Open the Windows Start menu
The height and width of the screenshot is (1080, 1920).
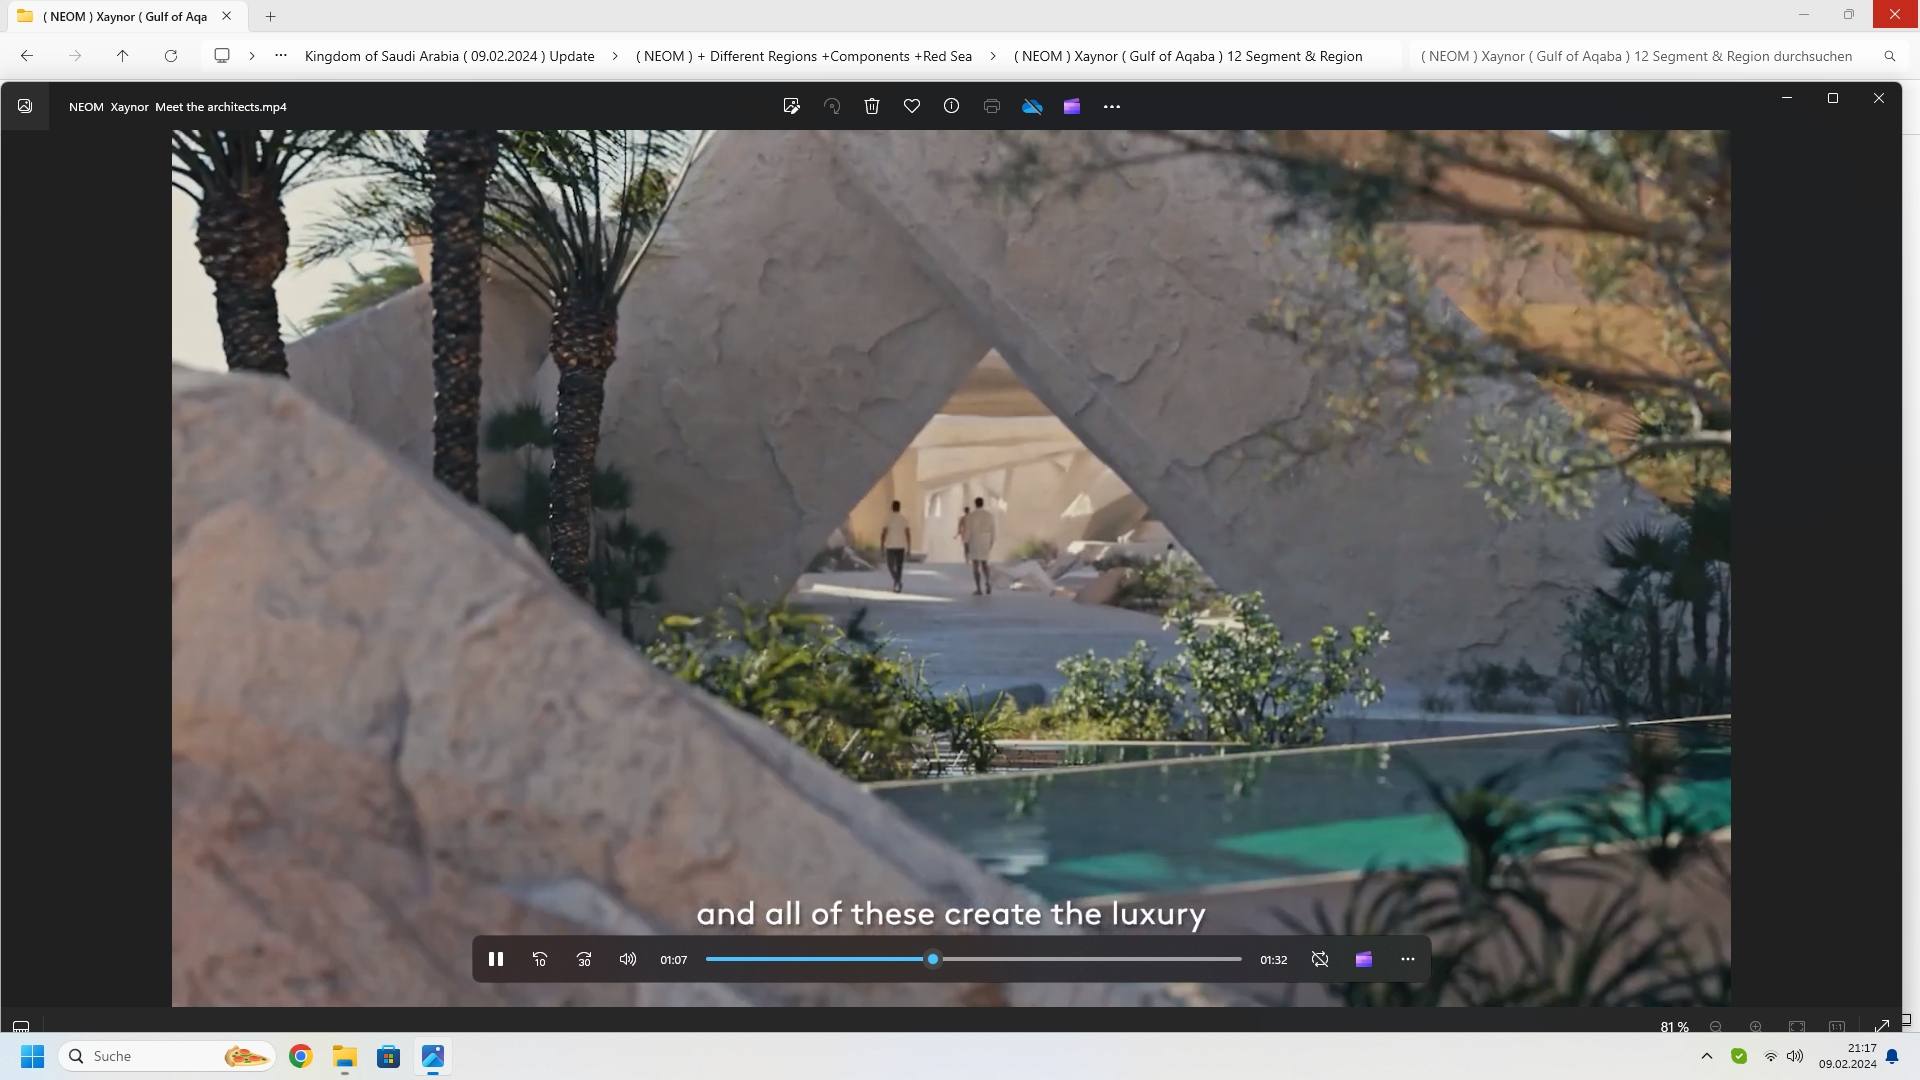tap(32, 1056)
